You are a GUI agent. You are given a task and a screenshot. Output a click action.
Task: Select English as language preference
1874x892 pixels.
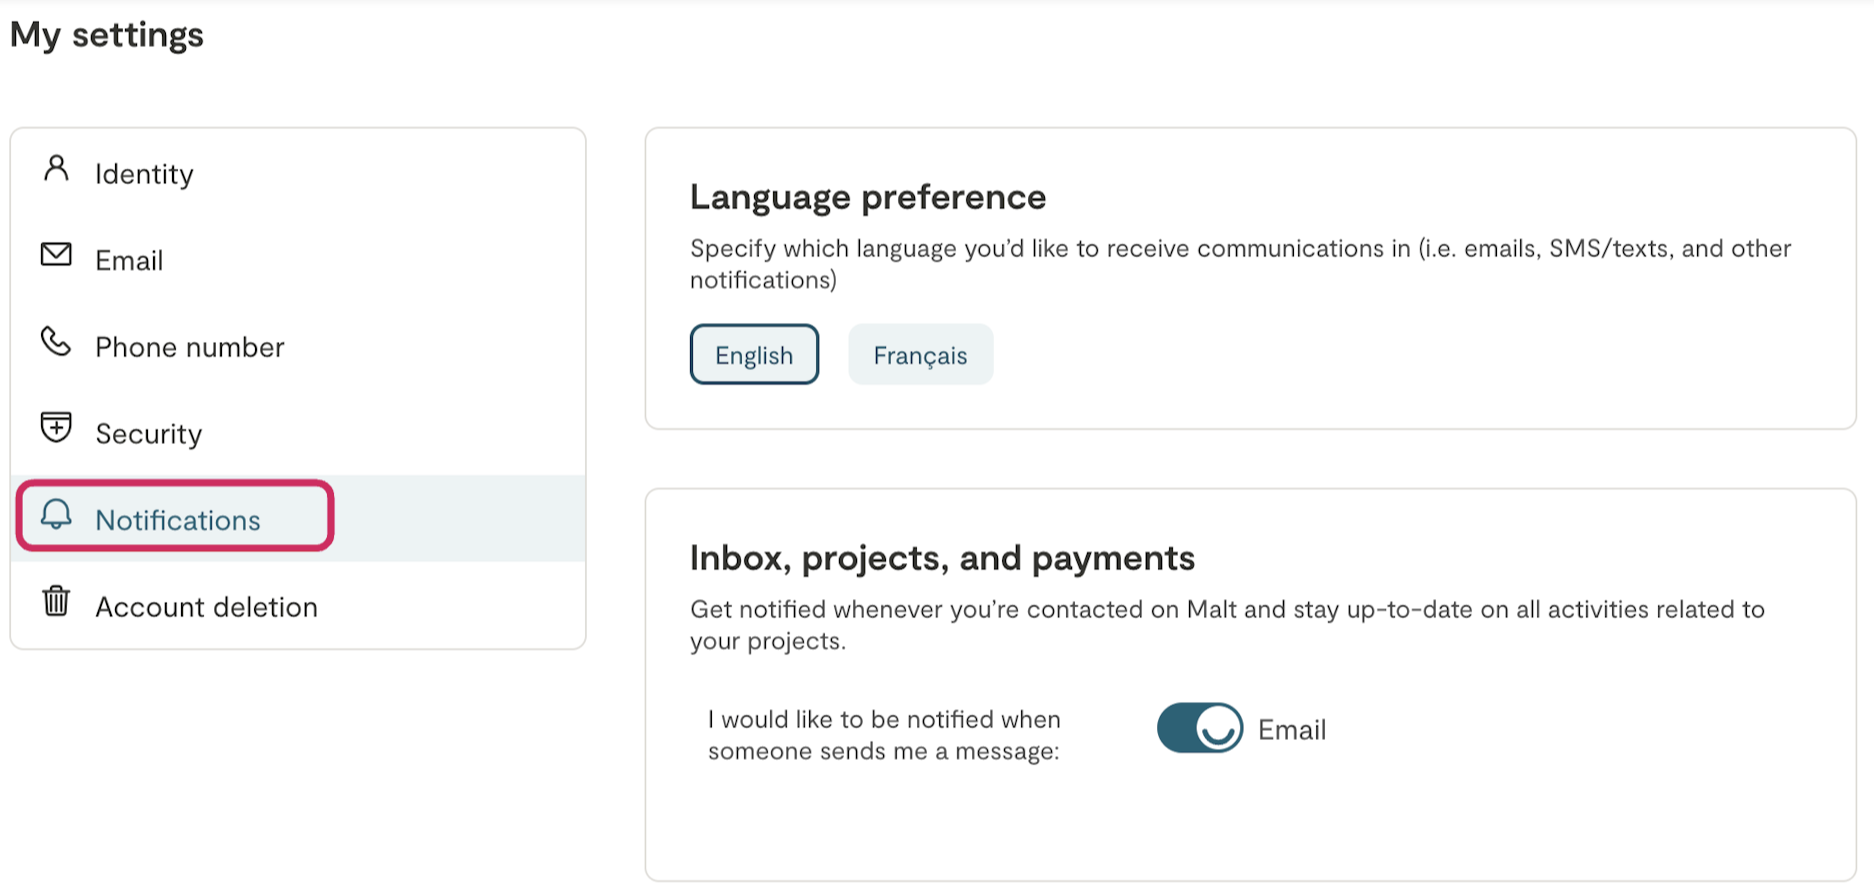pyautogui.click(x=754, y=355)
